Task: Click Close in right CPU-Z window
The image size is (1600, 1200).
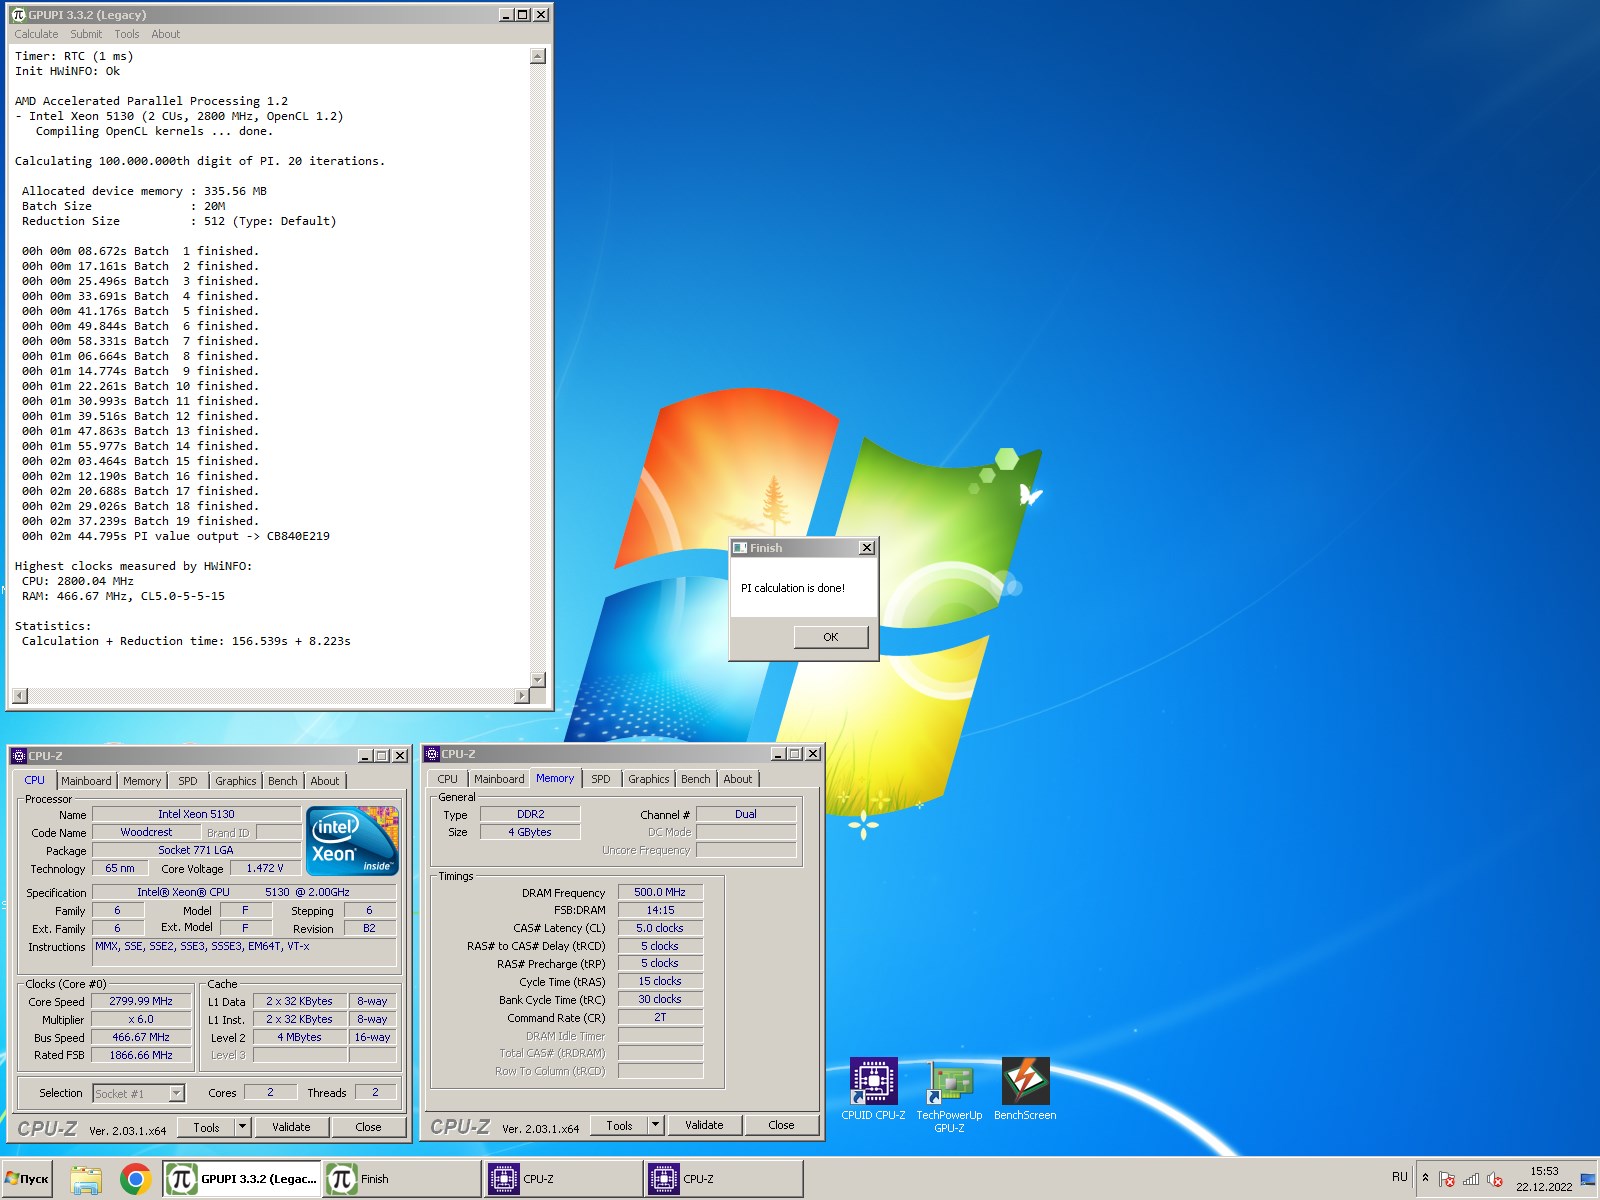Action: (x=781, y=1125)
